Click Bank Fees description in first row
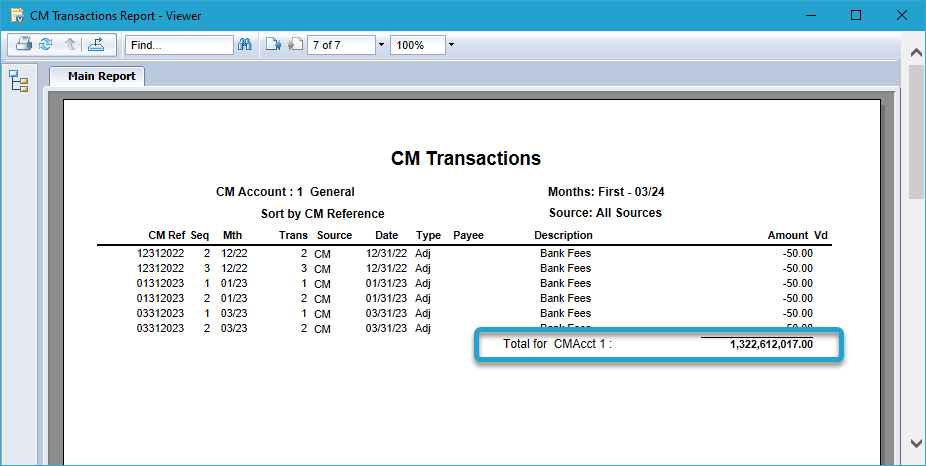926x466 pixels. point(565,253)
